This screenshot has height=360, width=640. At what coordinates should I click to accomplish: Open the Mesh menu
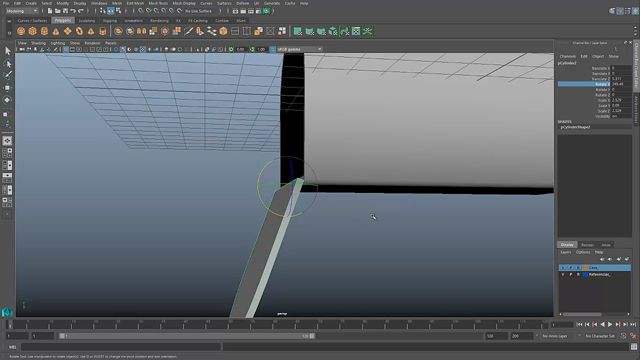point(117,3)
